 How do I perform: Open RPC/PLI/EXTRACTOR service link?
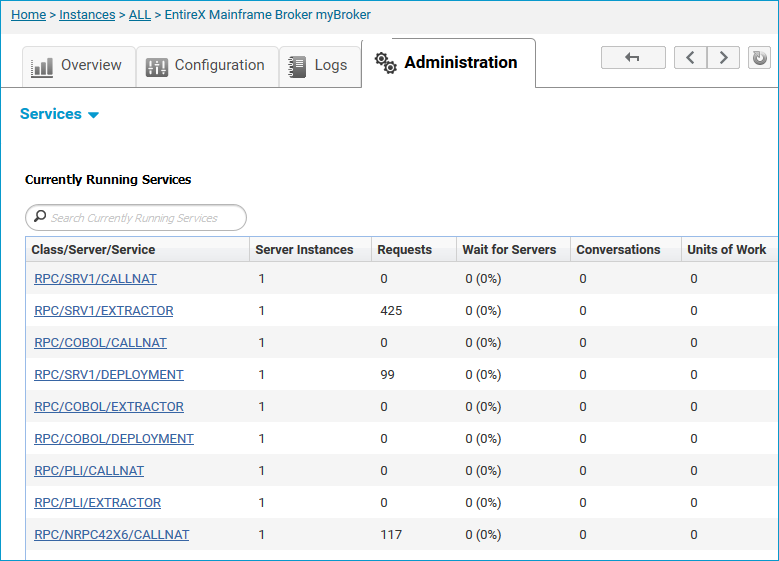click(97, 503)
